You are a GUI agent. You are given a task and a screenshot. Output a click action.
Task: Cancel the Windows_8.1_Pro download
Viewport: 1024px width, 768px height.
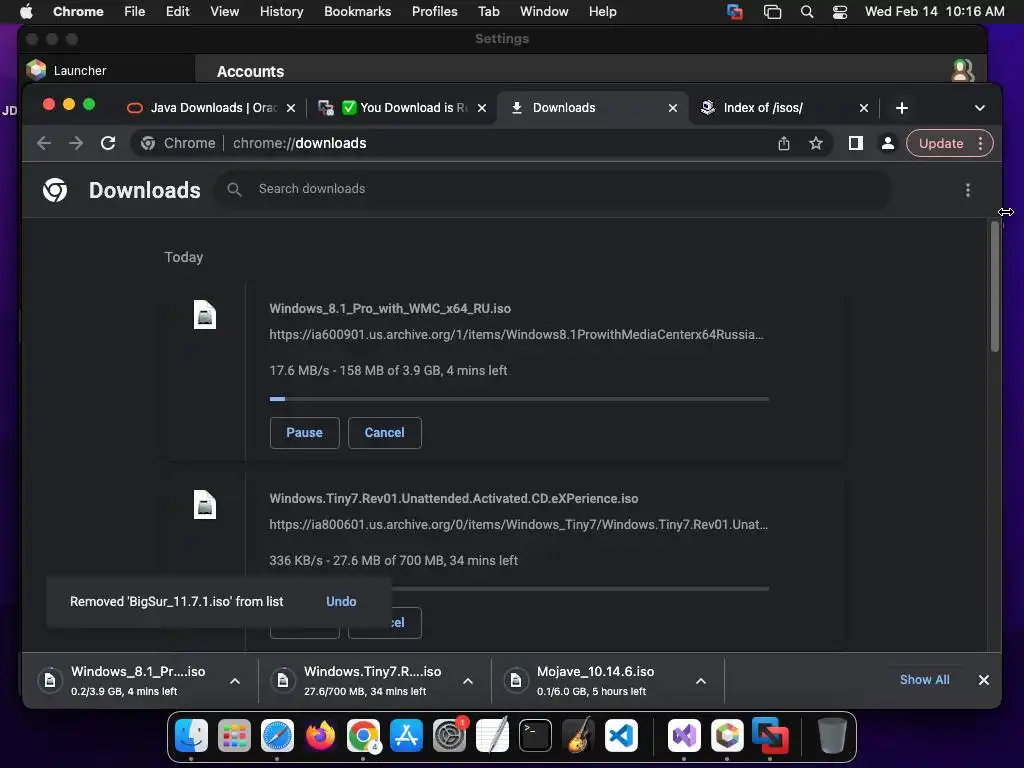(385, 432)
